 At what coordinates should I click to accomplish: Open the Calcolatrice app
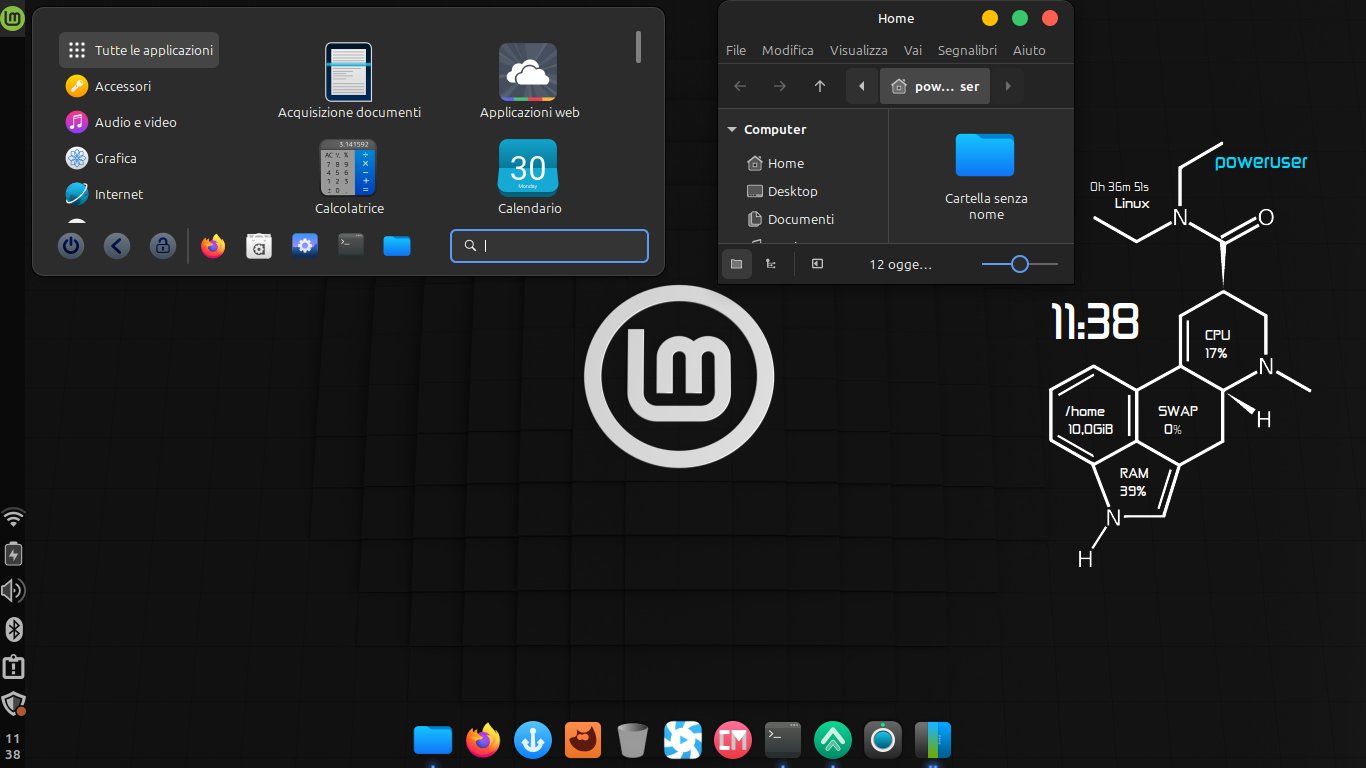(x=349, y=178)
